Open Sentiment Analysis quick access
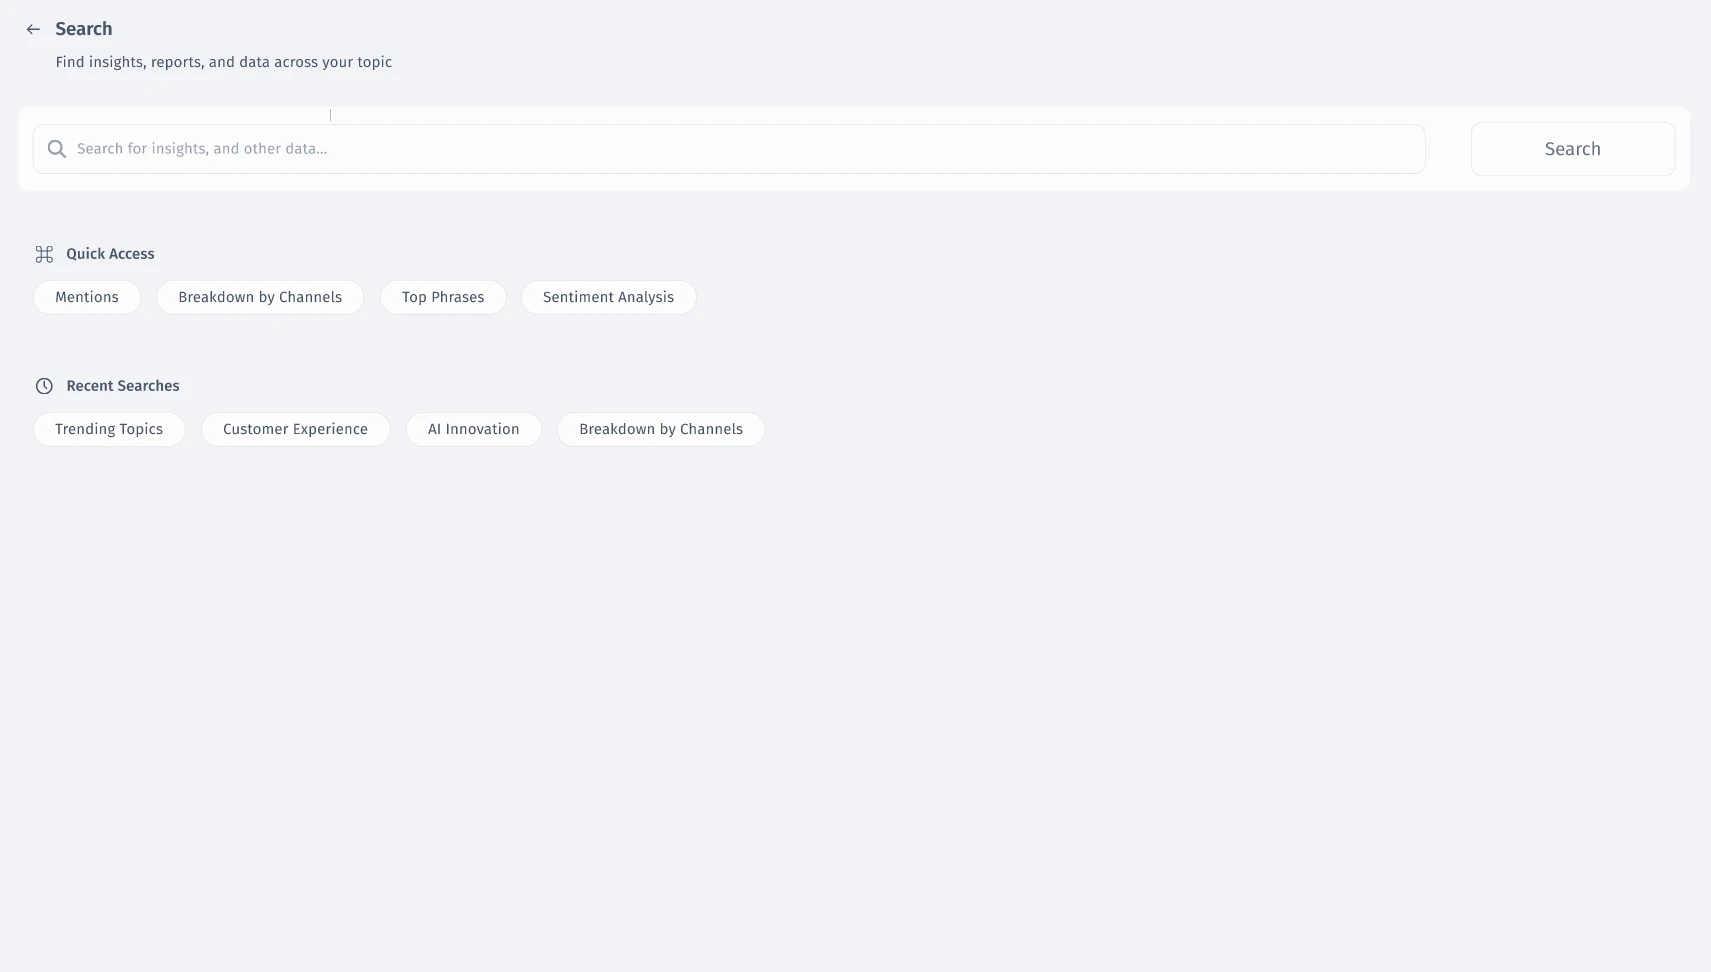 coord(609,297)
